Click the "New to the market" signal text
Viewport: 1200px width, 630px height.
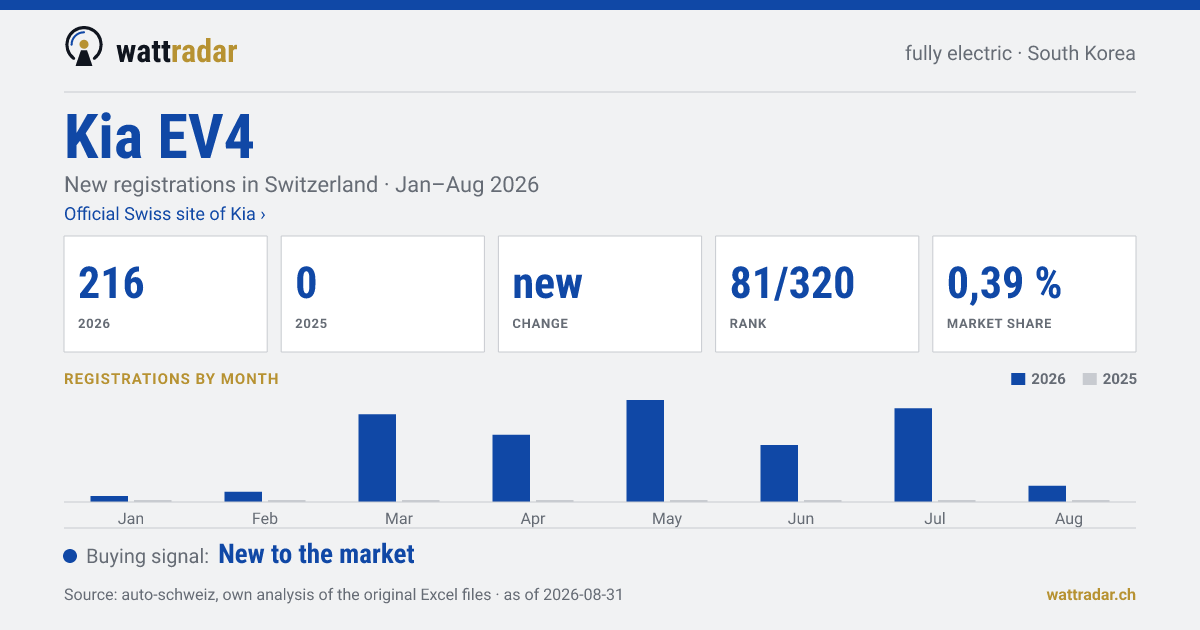point(316,554)
